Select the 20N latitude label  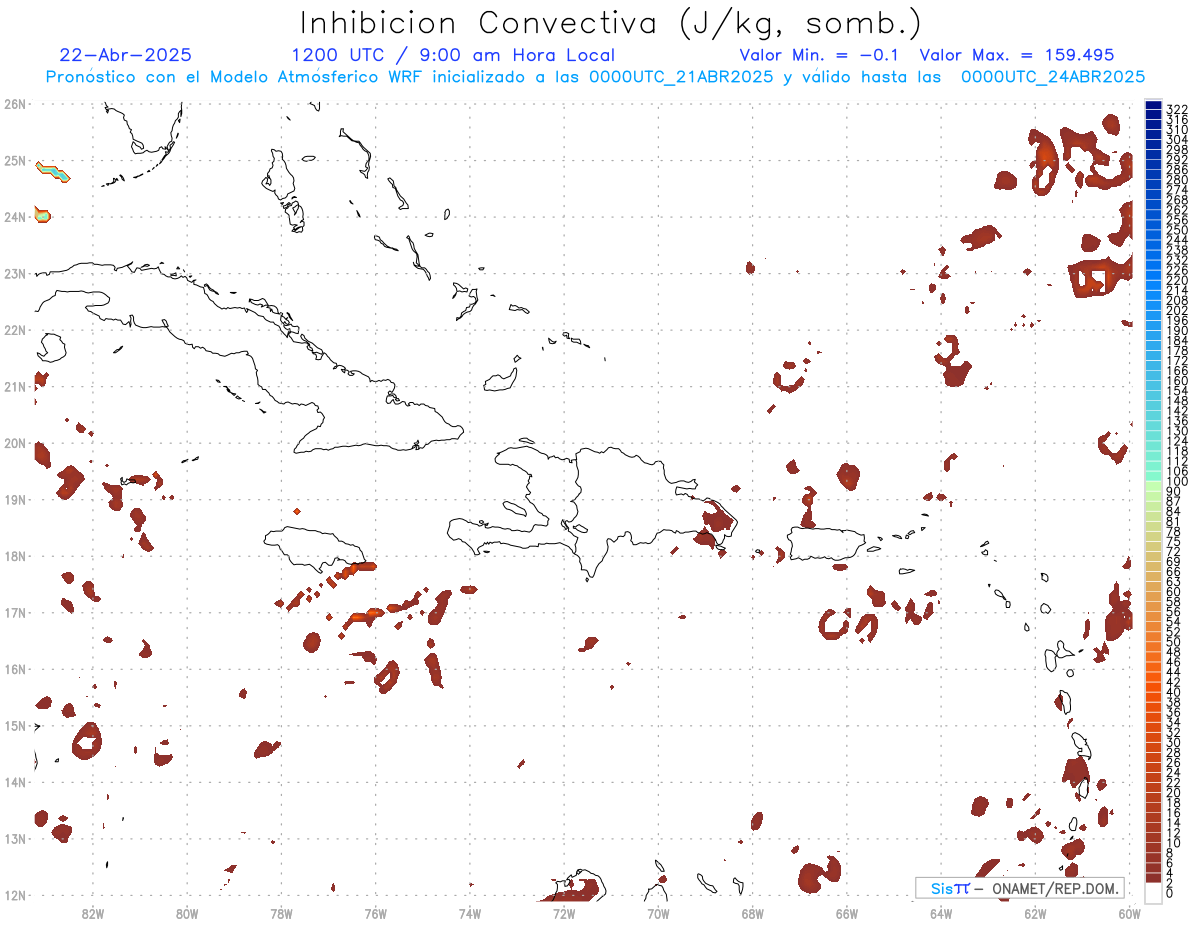coord(15,443)
